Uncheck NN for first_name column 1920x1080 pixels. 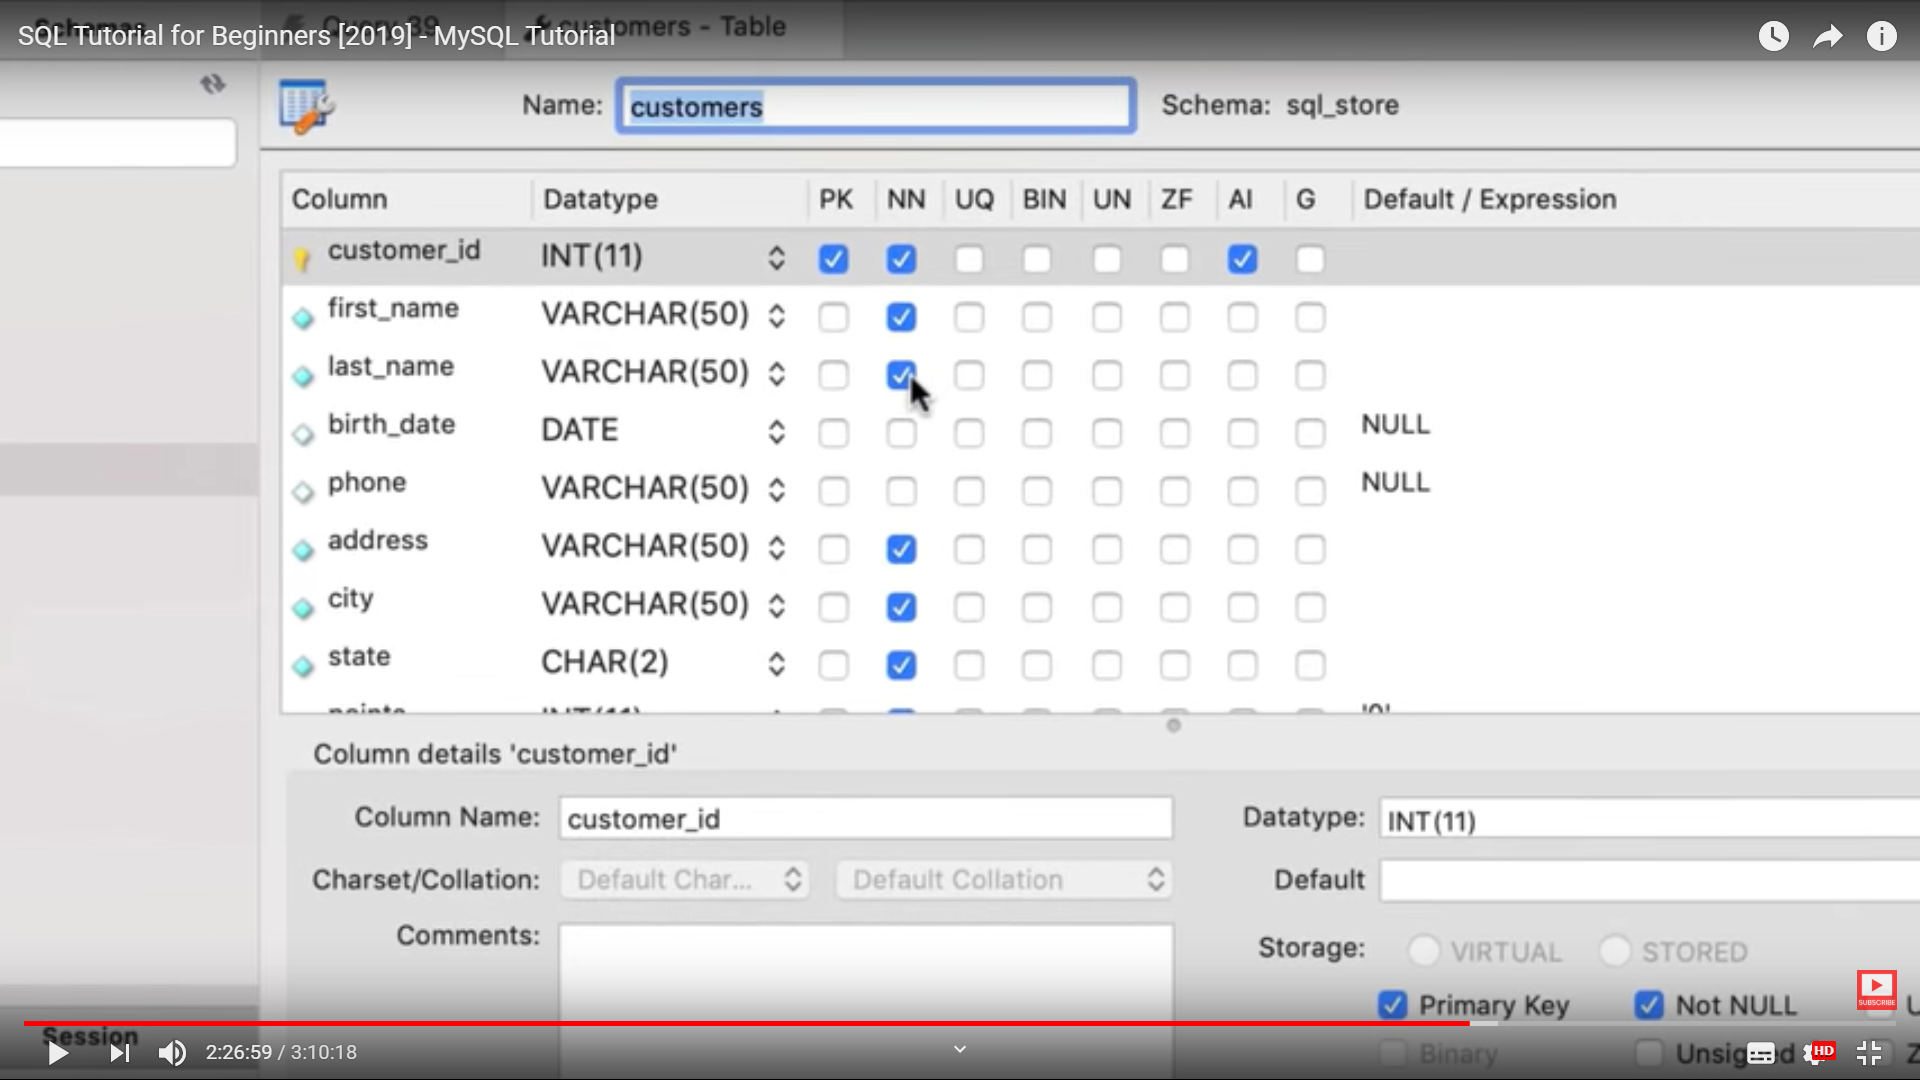point(901,318)
